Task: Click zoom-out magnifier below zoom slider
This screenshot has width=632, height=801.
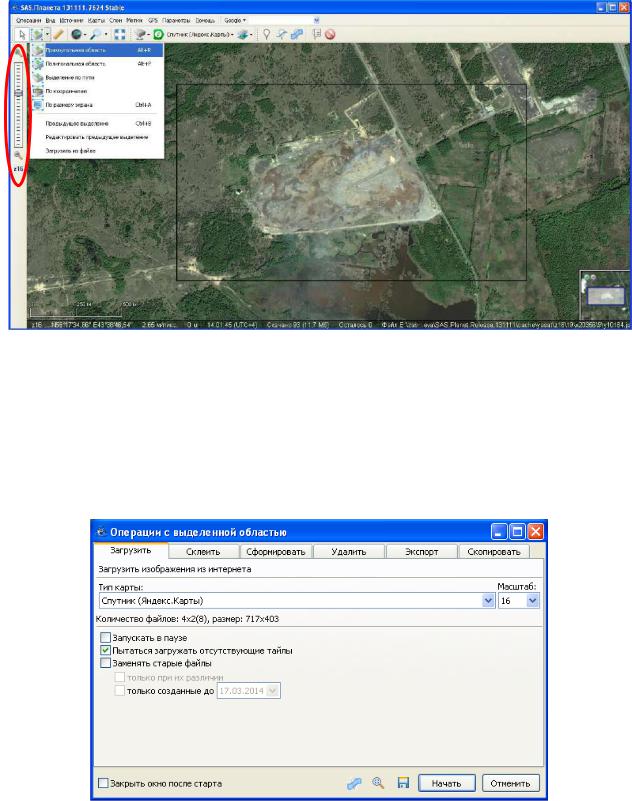Action: pyautogui.click(x=18, y=155)
